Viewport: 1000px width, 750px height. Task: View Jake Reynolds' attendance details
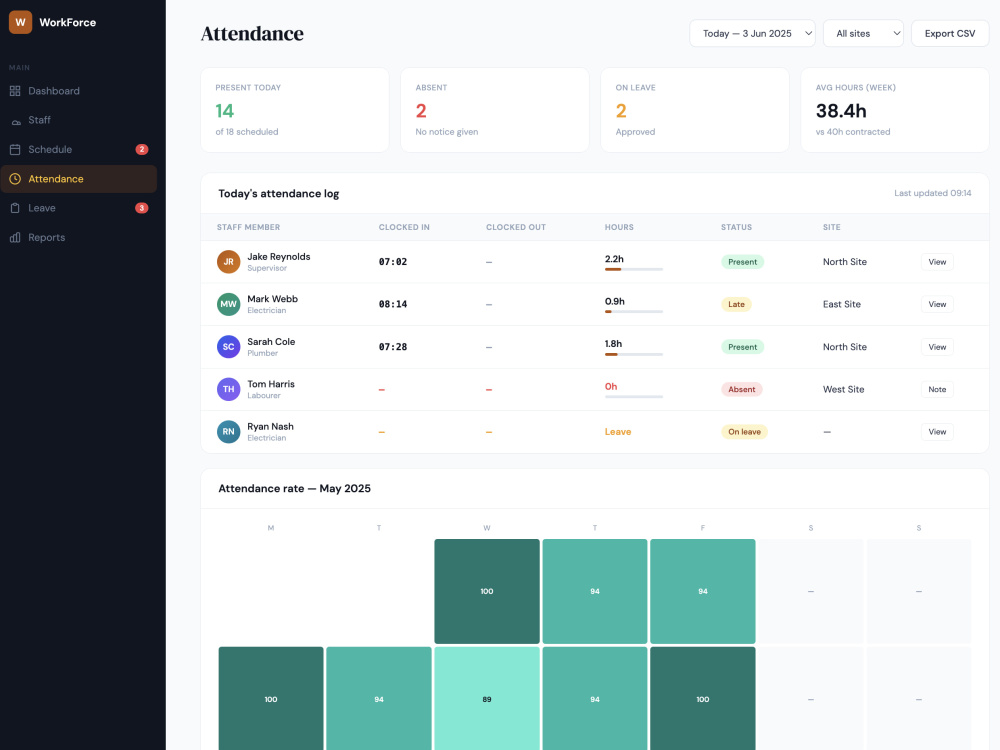[x=937, y=262]
